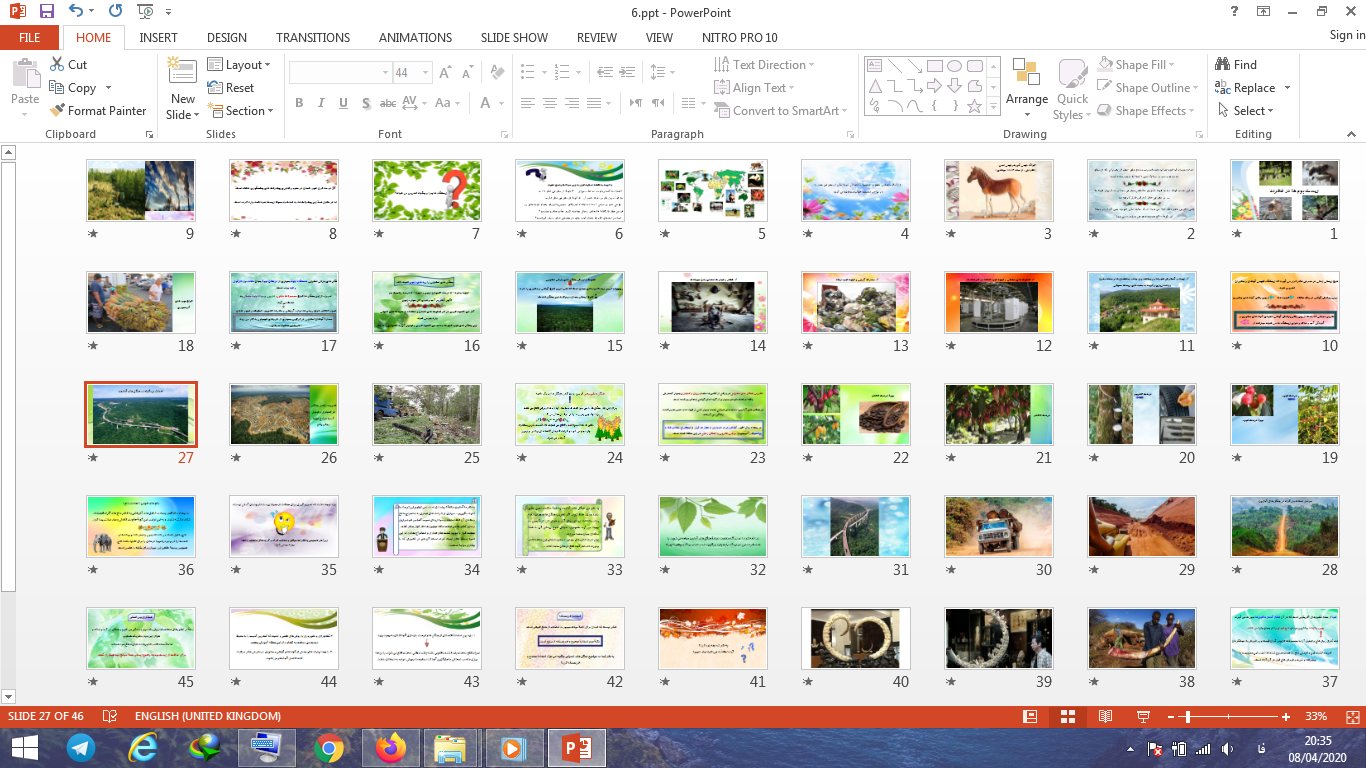Open the Arrange tool icon
1366x768 pixels.
click(x=1026, y=74)
